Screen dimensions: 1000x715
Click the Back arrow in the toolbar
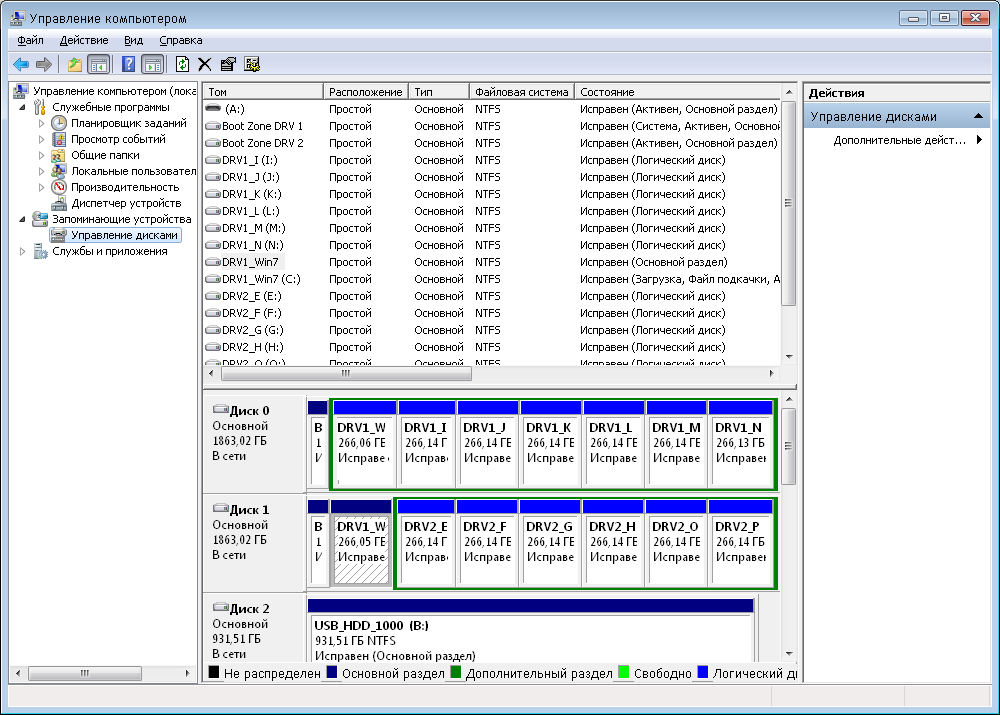point(20,64)
